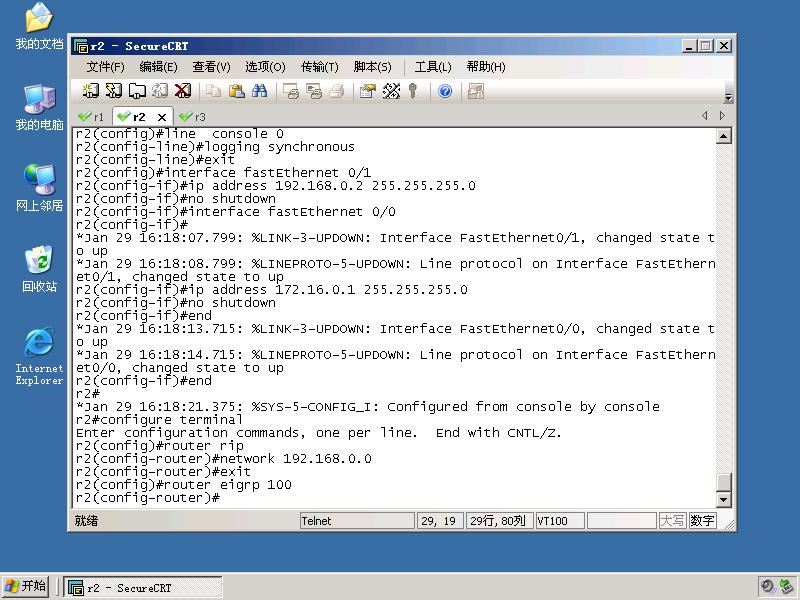Image resolution: width=800 pixels, height=600 pixels.
Task: Click the speaker system tray icon
Action: coord(767,586)
